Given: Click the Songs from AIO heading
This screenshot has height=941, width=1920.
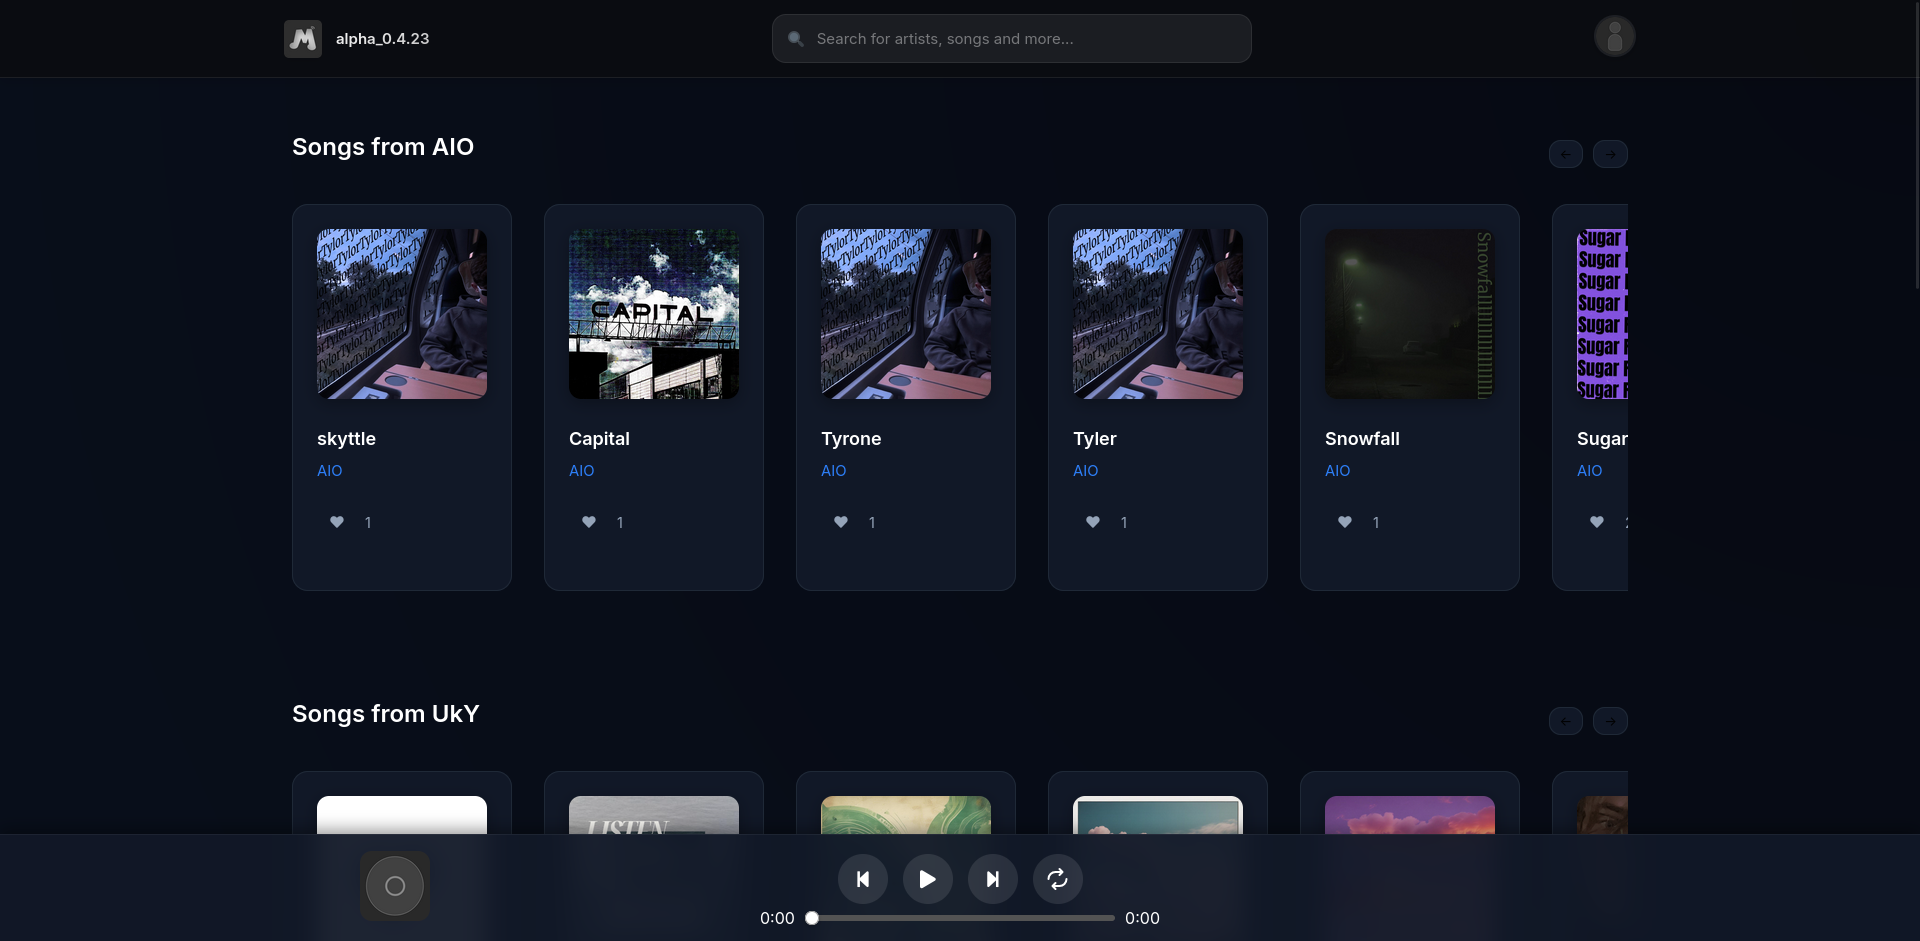Looking at the screenshot, I should coord(383,147).
